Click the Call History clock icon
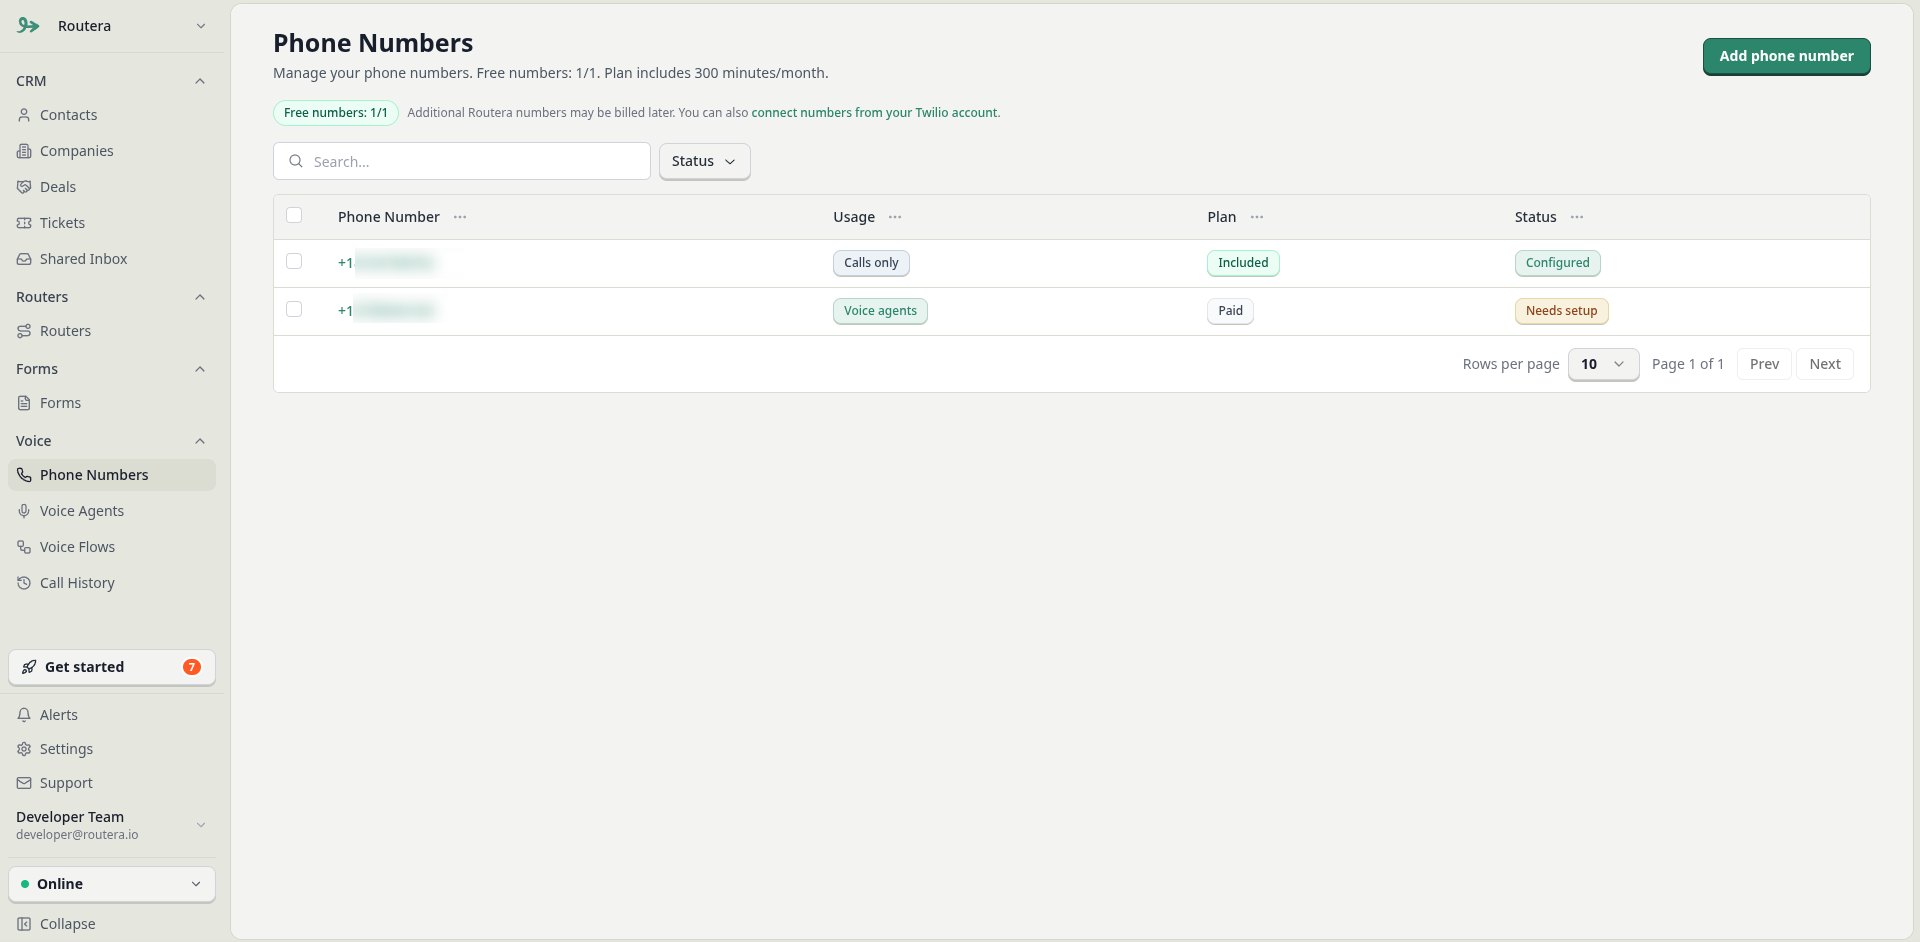 click(x=24, y=583)
